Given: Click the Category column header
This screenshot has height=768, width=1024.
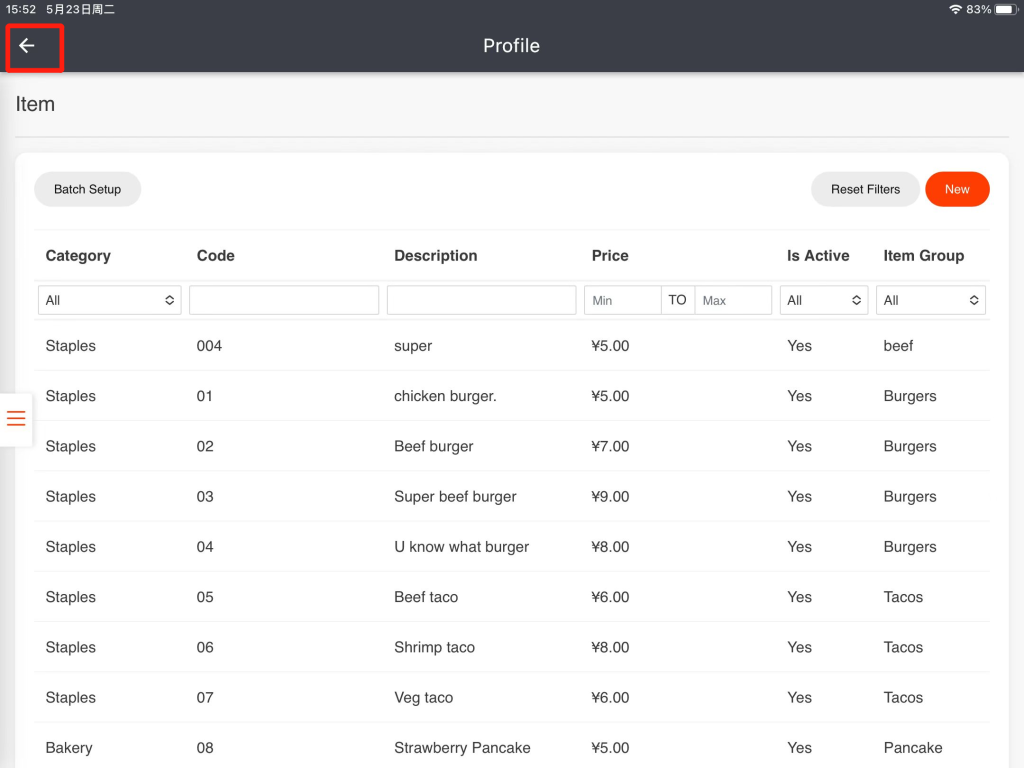Looking at the screenshot, I should 78,256.
